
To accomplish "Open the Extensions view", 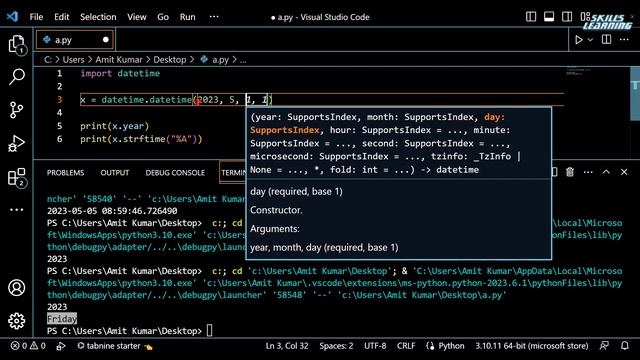I will [16, 177].
